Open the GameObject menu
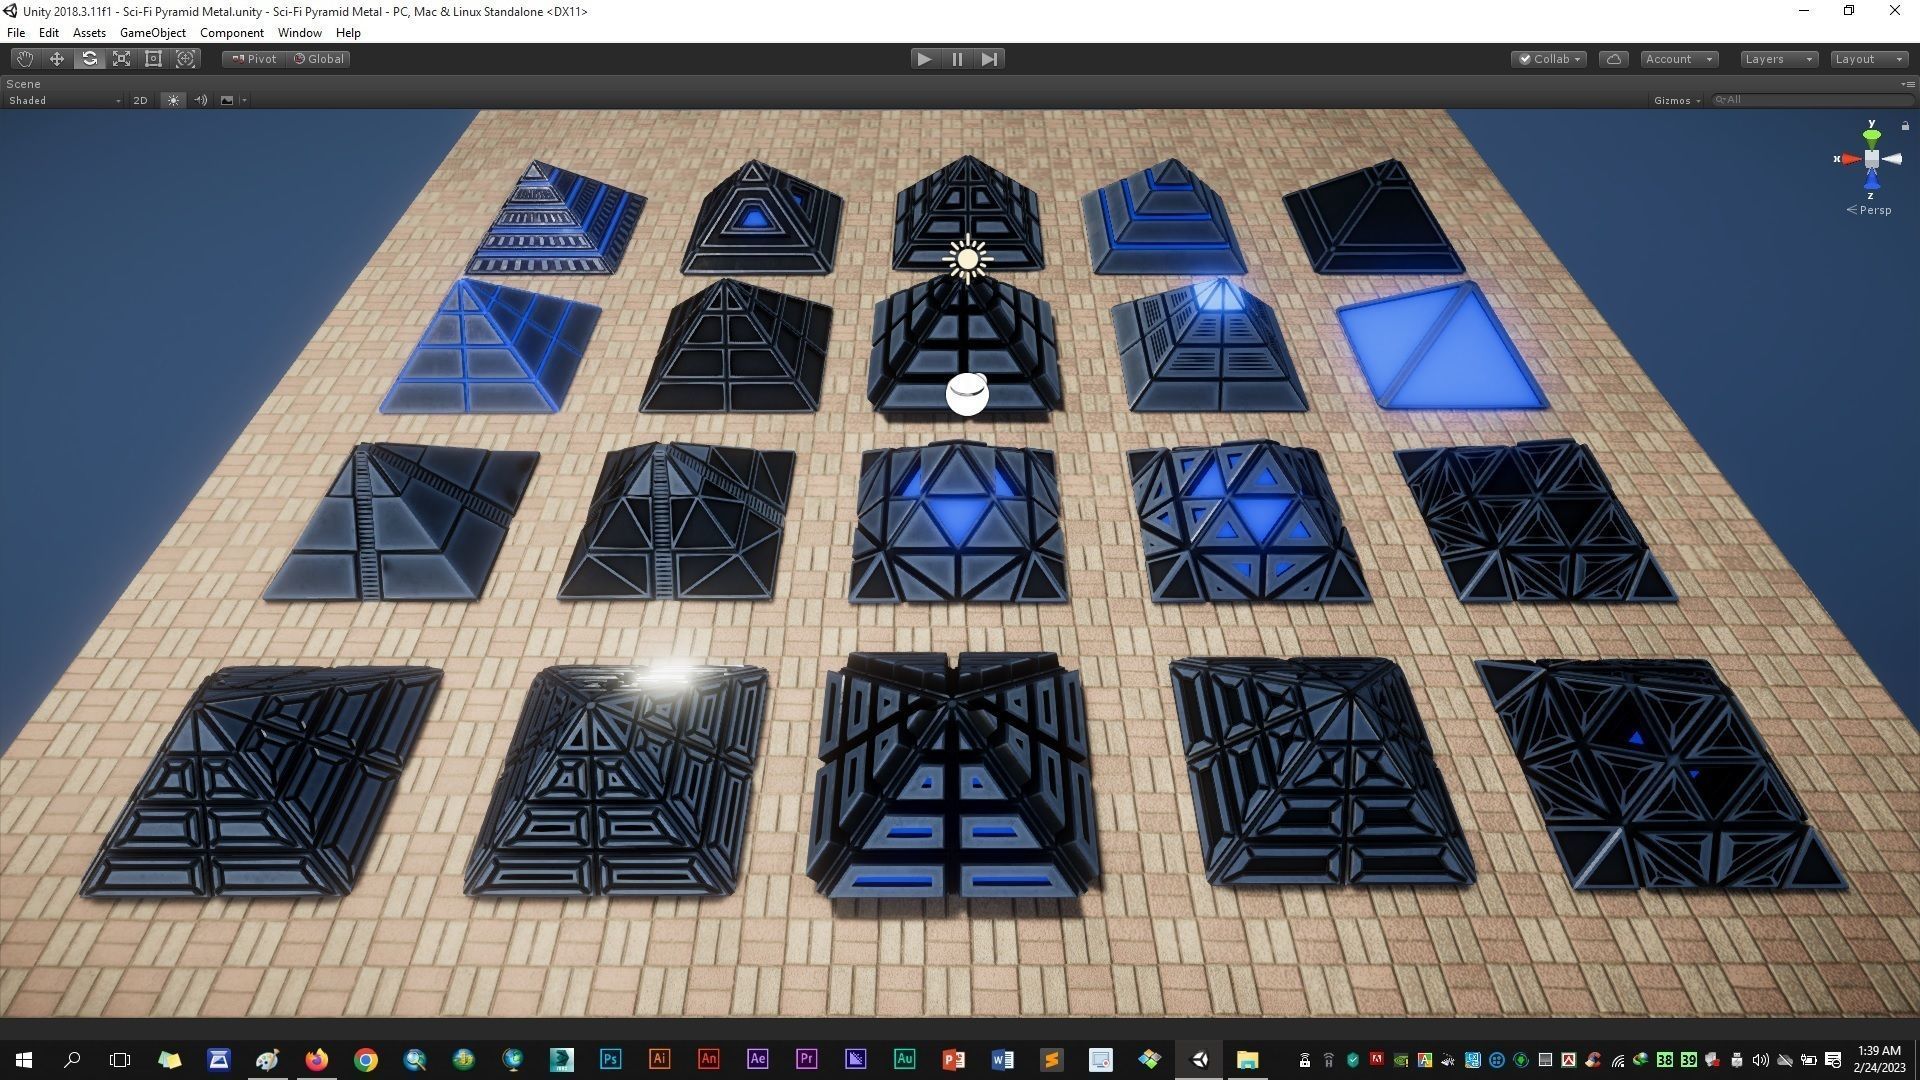Viewport: 1920px width, 1080px height. 152,33
